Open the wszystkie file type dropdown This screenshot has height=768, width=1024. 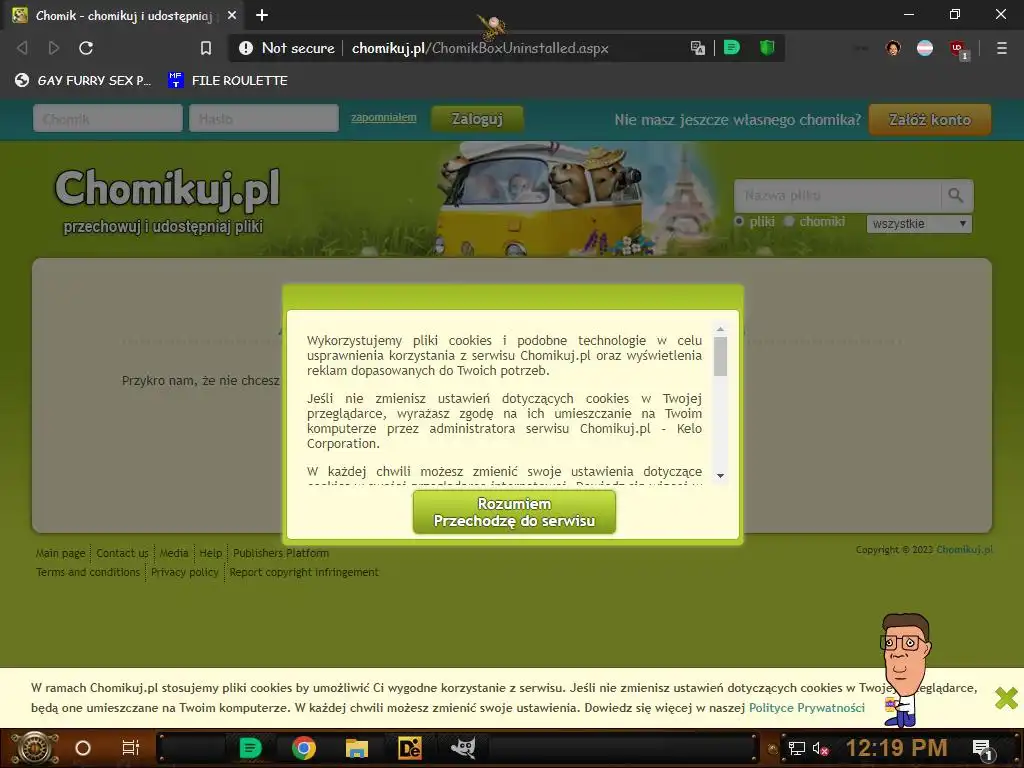(919, 223)
